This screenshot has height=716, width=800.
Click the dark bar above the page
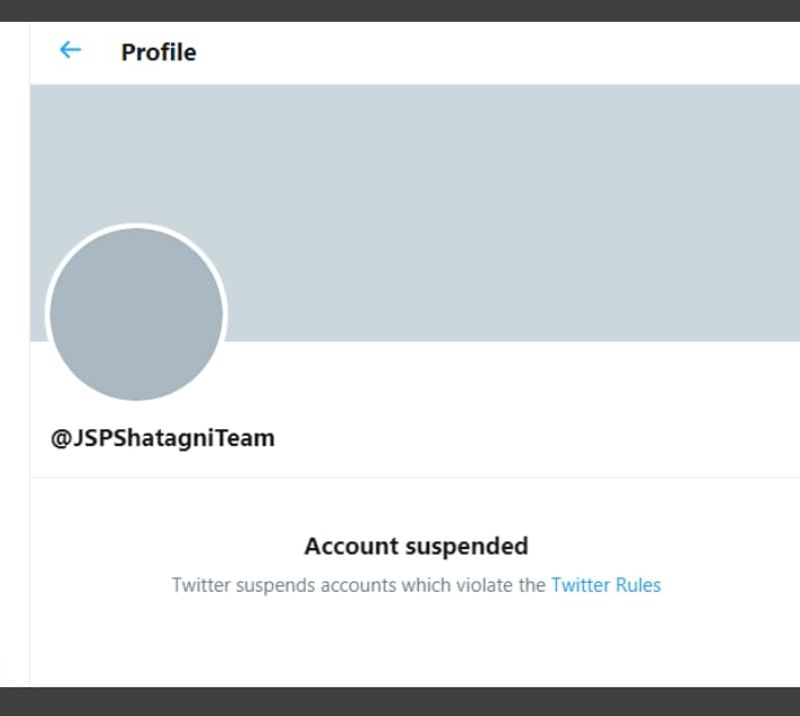[400, 10]
